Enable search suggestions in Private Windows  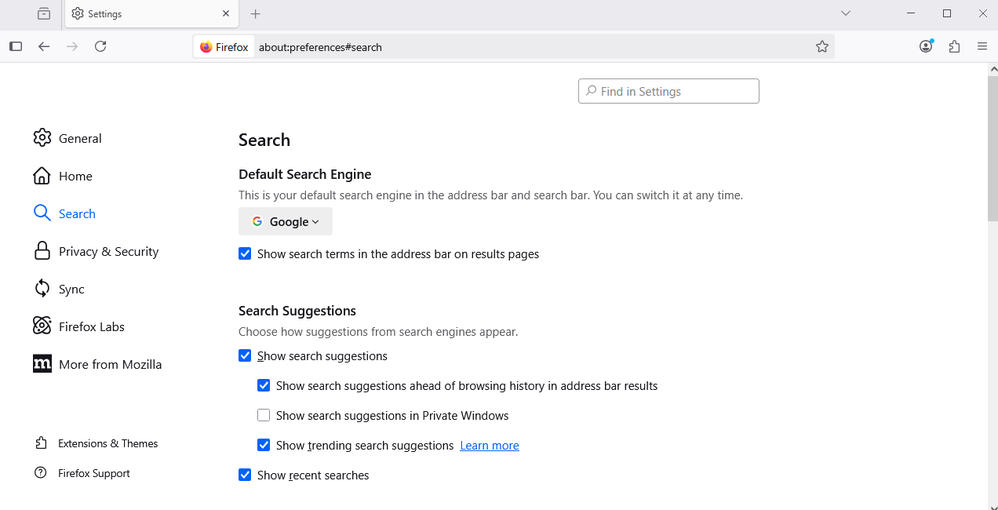click(264, 416)
